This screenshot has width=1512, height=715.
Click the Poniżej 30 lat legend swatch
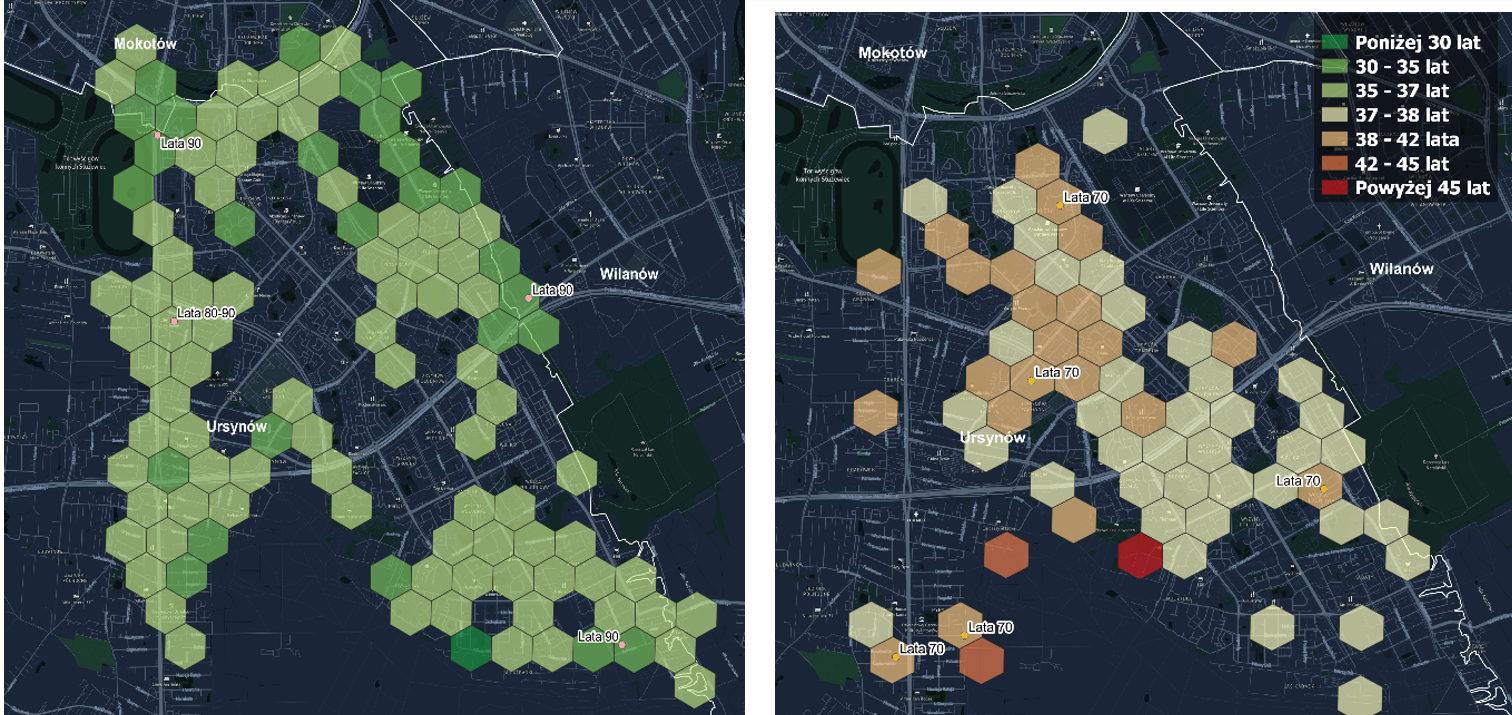[x=1333, y=43]
